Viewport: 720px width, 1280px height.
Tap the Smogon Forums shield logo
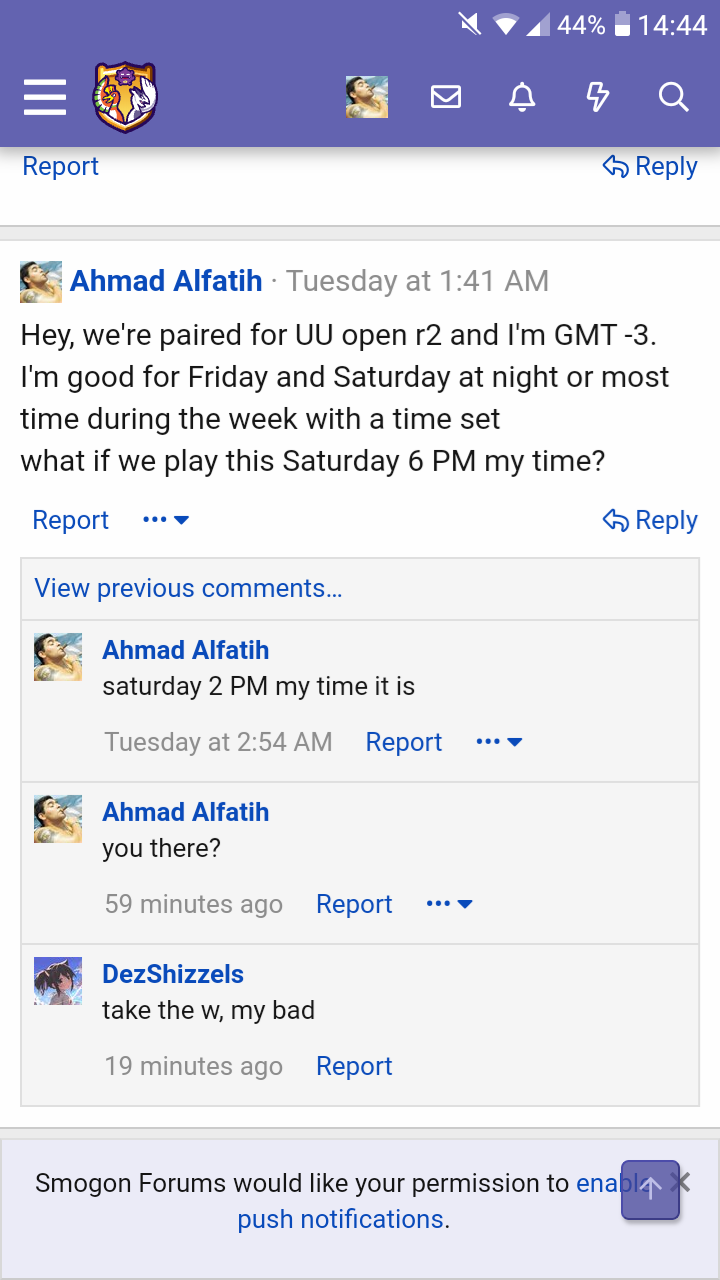pos(125,97)
